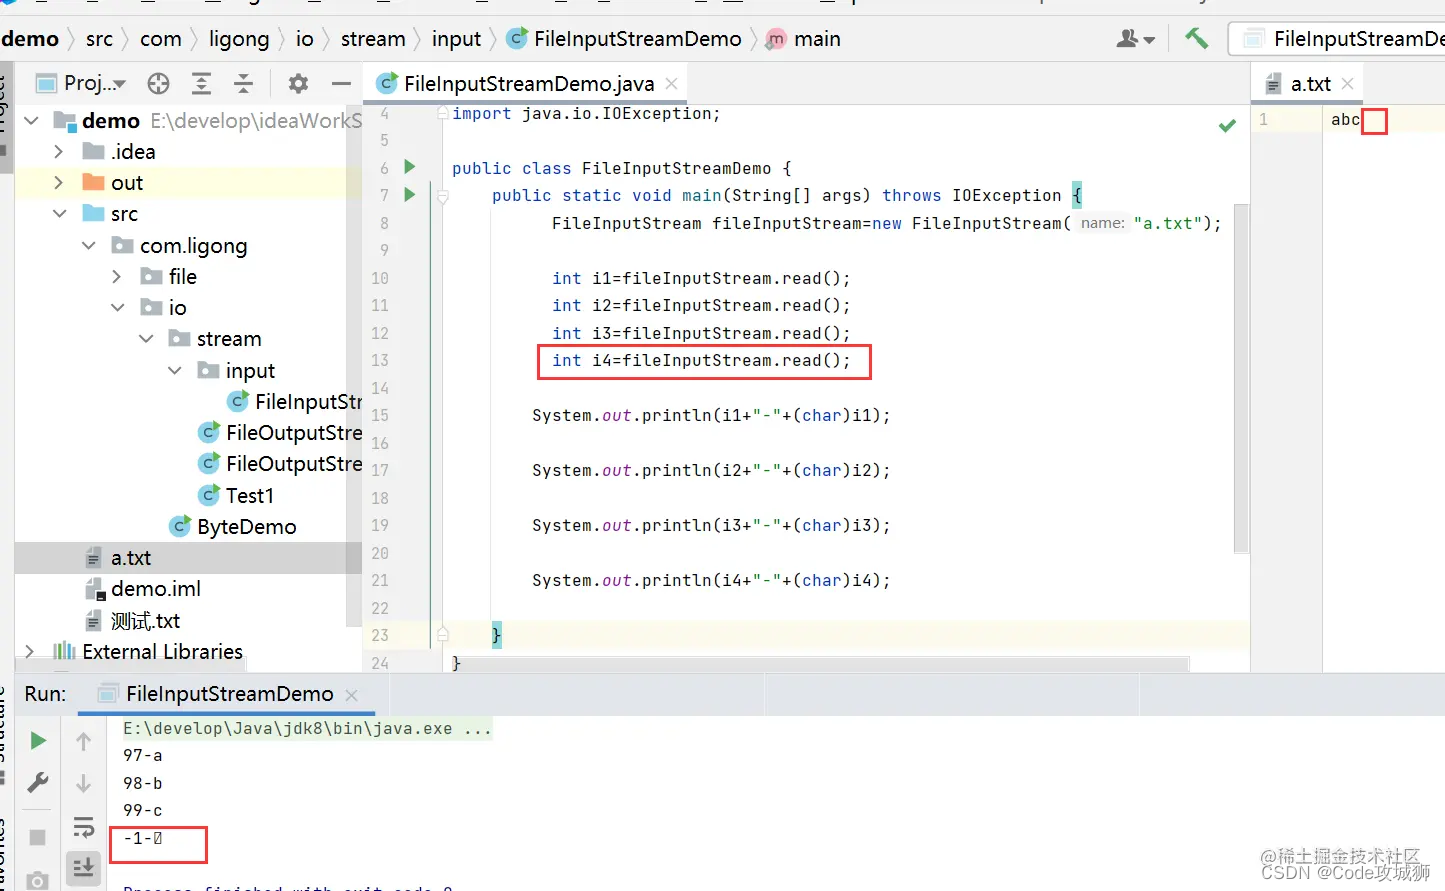Image resolution: width=1445 pixels, height=891 pixels.
Task: Expand the External Libraries node
Action: click(x=29, y=652)
